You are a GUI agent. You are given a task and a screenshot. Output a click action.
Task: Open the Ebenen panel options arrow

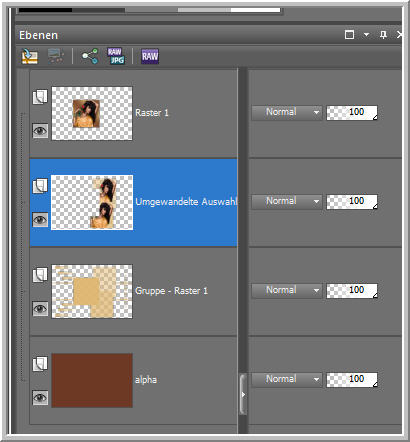(x=366, y=35)
